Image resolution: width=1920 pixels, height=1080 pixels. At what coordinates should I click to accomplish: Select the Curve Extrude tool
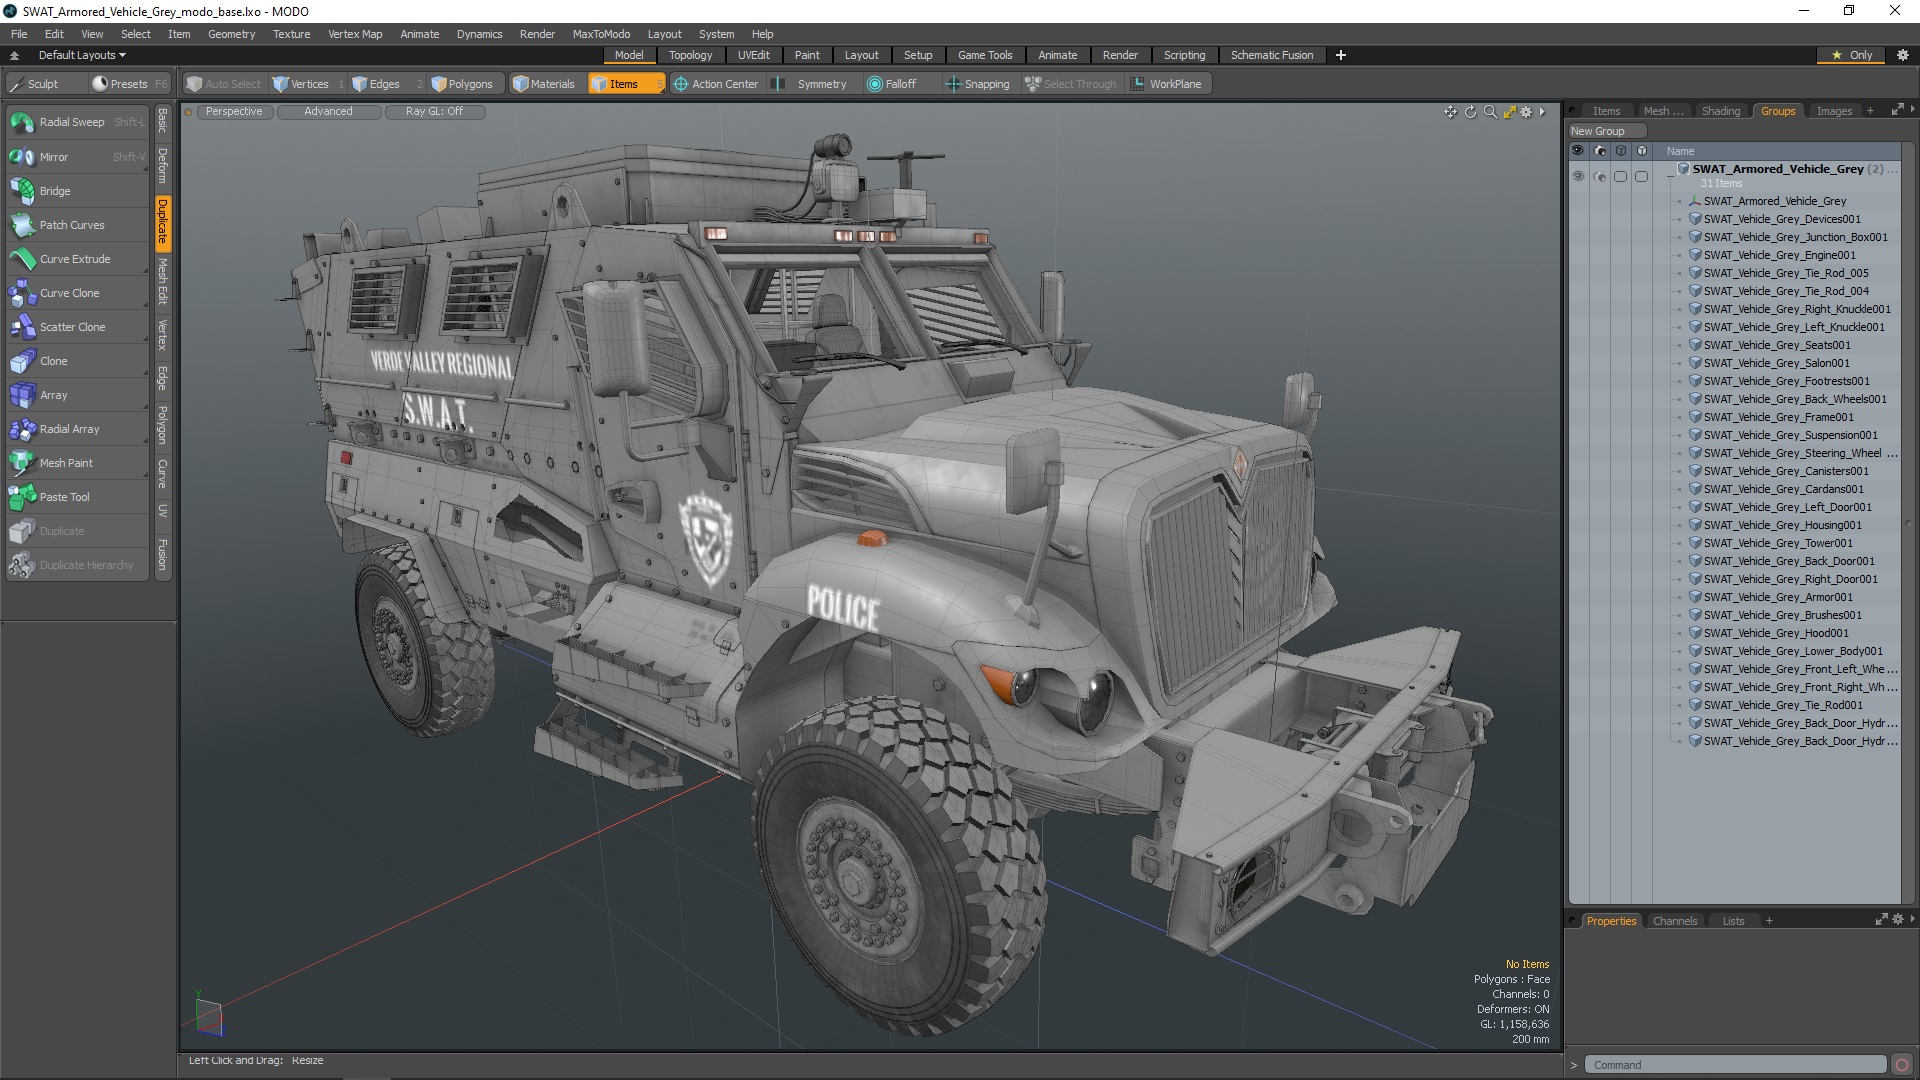pos(77,259)
